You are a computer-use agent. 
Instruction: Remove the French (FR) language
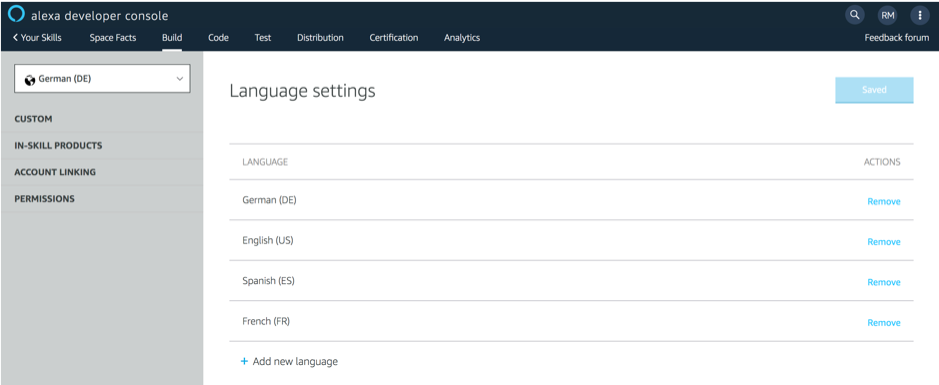[x=884, y=323]
